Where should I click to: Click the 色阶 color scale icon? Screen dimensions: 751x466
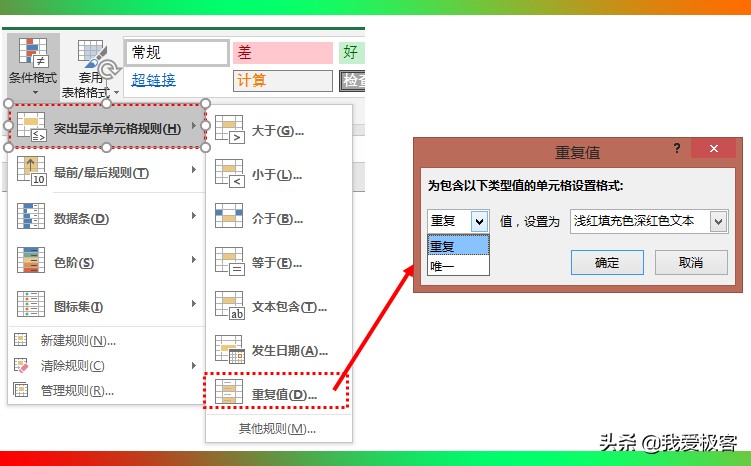[x=31, y=260]
